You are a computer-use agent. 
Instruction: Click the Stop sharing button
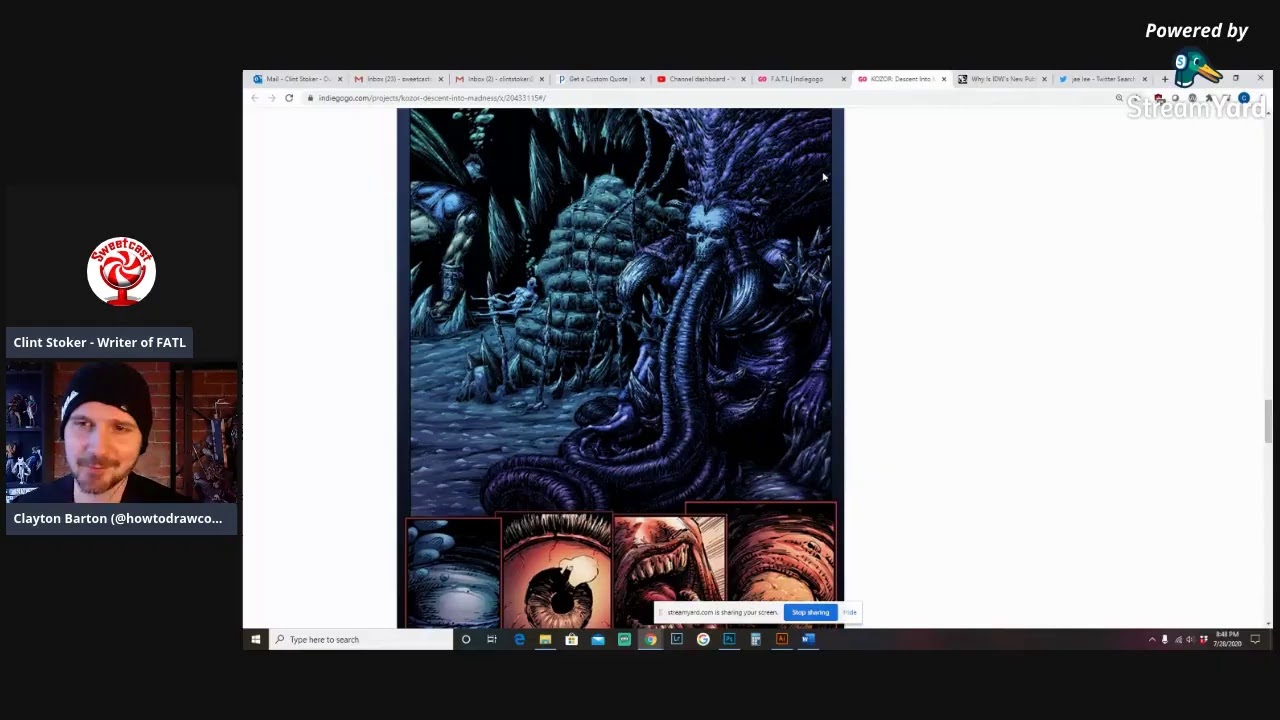(x=810, y=612)
